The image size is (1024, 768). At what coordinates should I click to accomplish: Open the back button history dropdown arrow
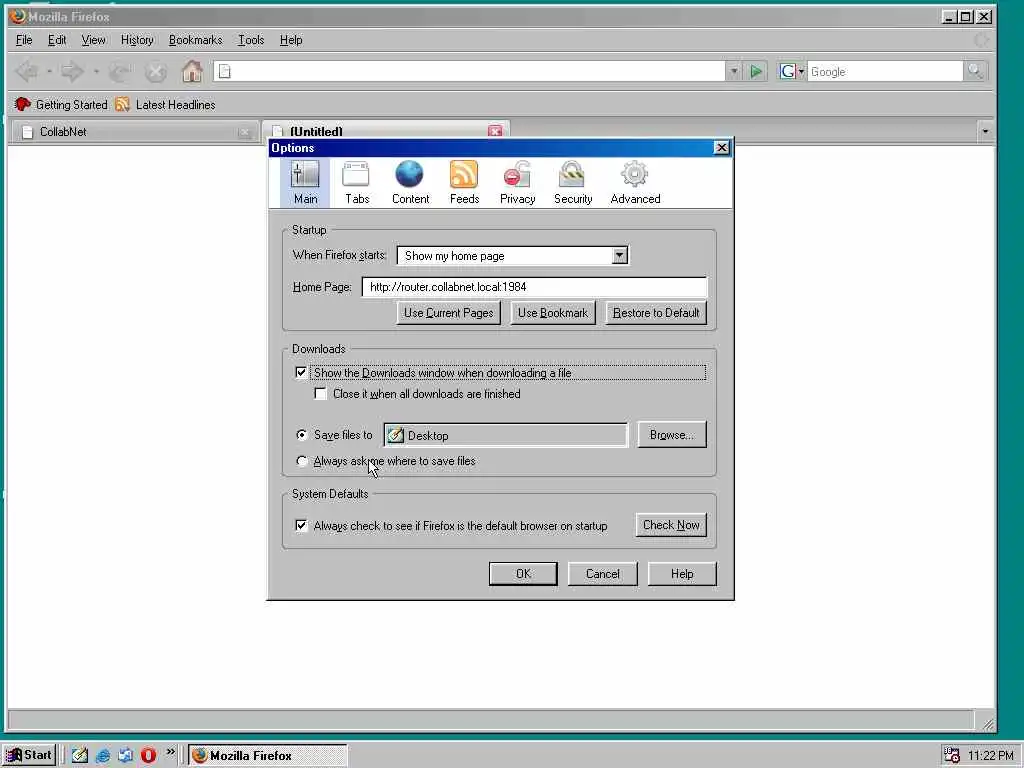pyautogui.click(x=49, y=71)
